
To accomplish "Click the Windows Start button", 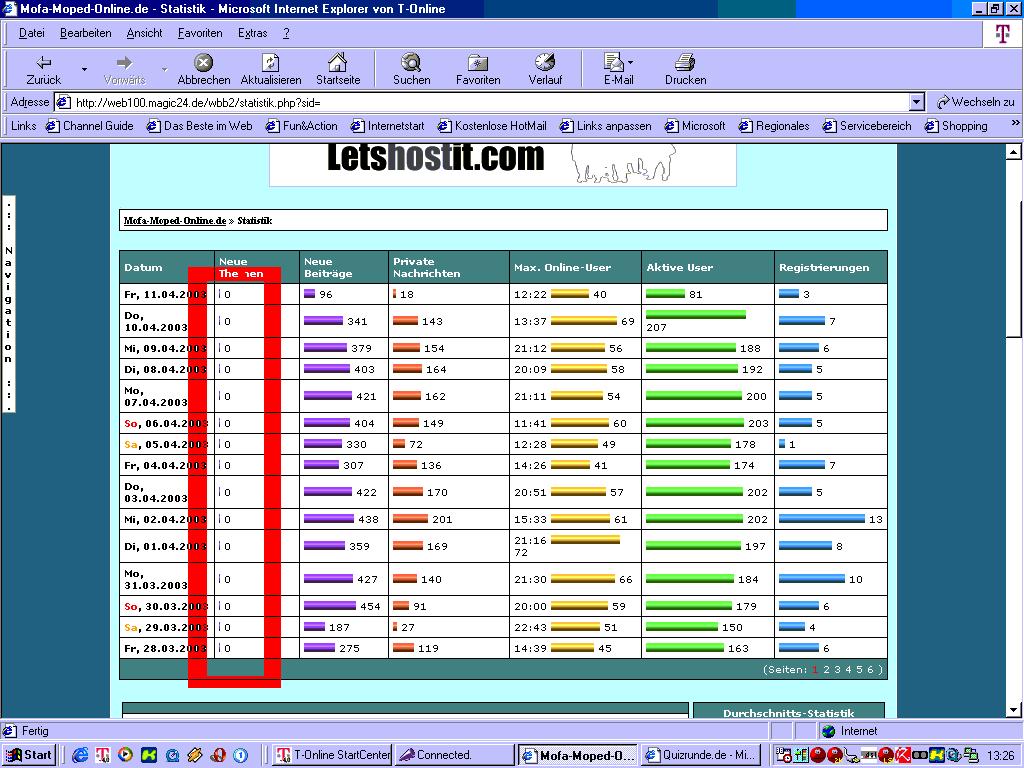I will tap(29, 755).
